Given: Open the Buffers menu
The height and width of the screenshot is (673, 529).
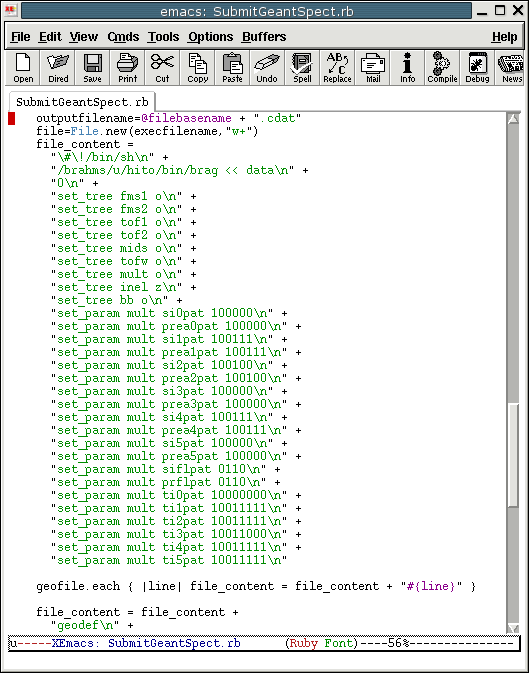Looking at the screenshot, I should pos(264,37).
